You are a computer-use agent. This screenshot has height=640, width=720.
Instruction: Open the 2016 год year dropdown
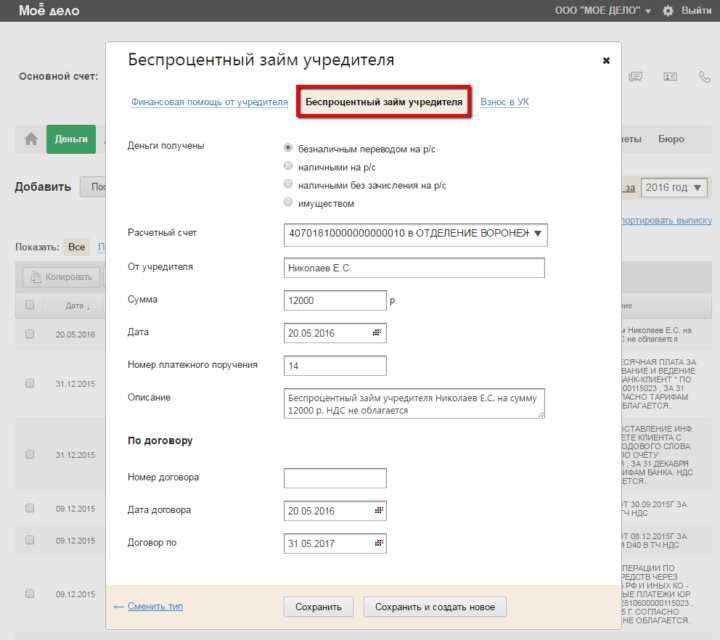click(674, 188)
